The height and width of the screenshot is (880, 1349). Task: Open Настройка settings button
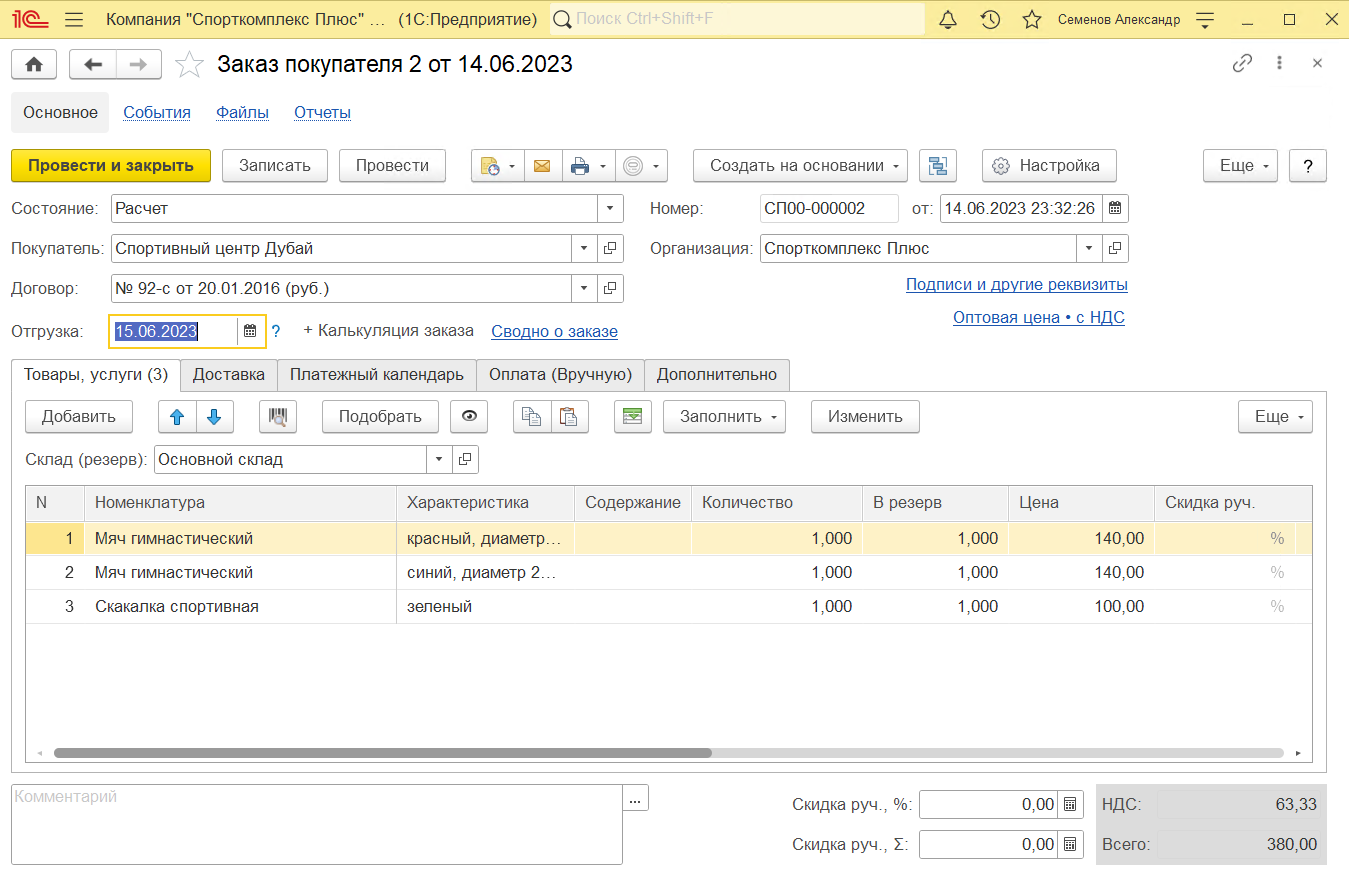[1049, 166]
